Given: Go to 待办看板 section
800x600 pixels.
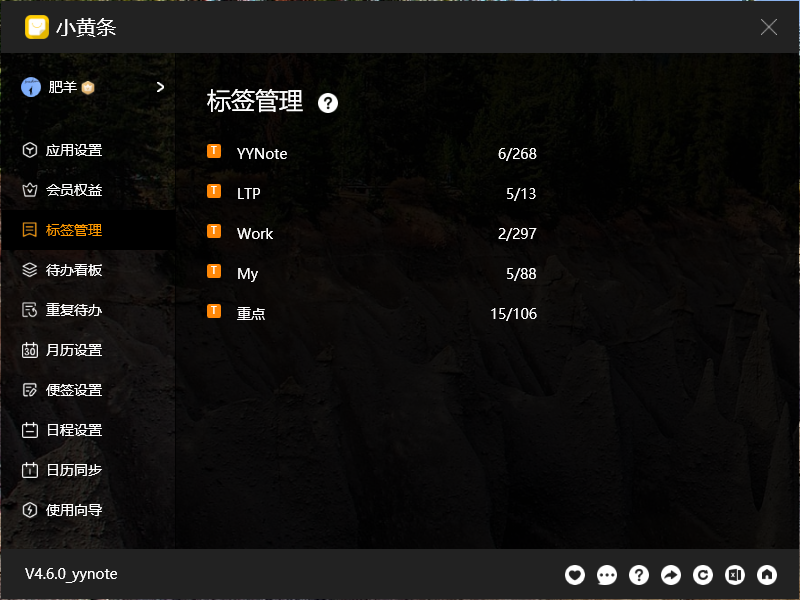Looking at the screenshot, I should [x=87, y=270].
